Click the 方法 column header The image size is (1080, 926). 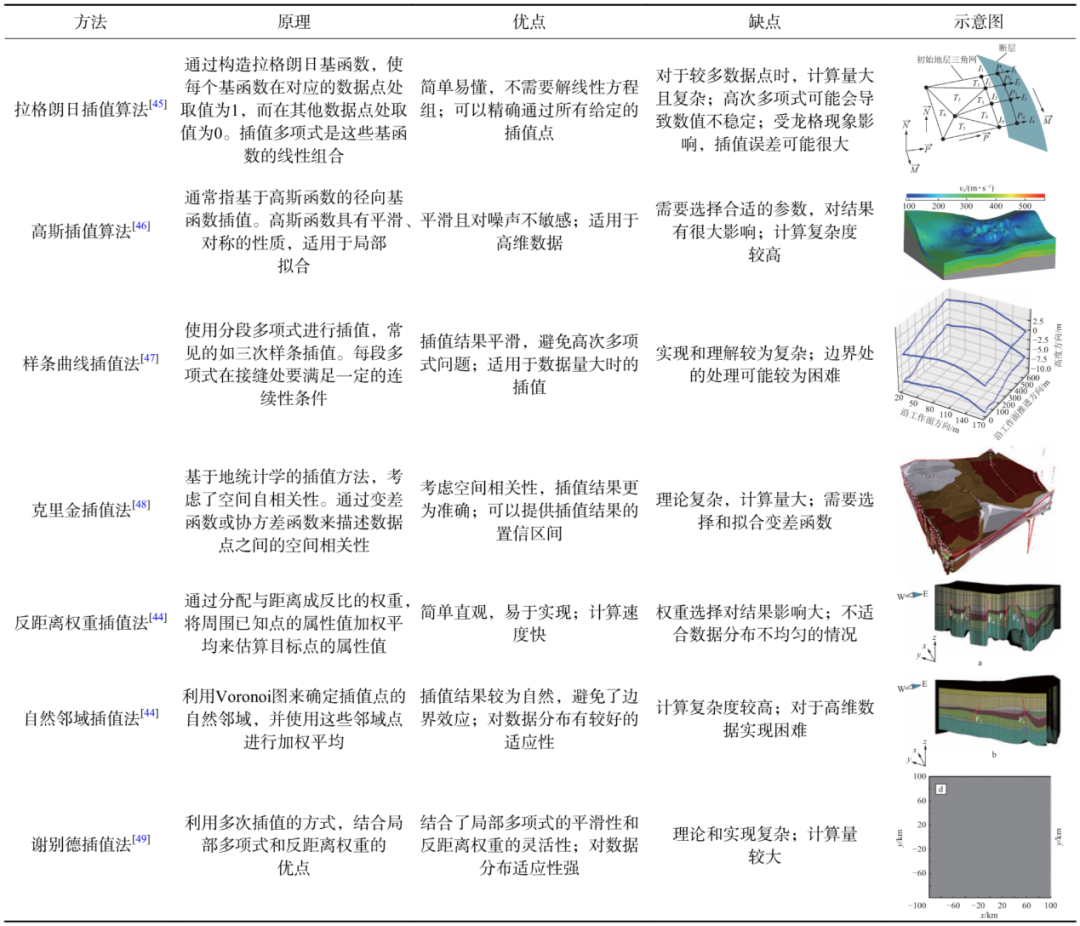coord(91,22)
